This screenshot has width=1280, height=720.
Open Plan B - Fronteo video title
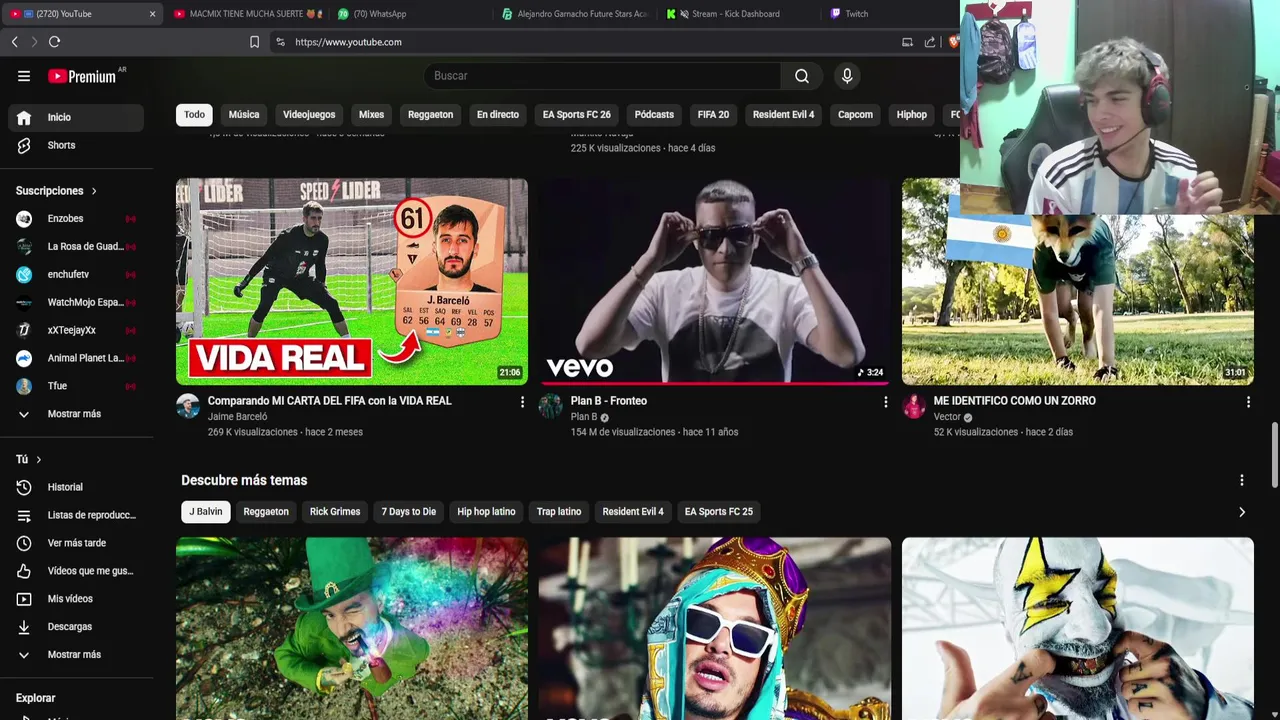[x=609, y=401]
